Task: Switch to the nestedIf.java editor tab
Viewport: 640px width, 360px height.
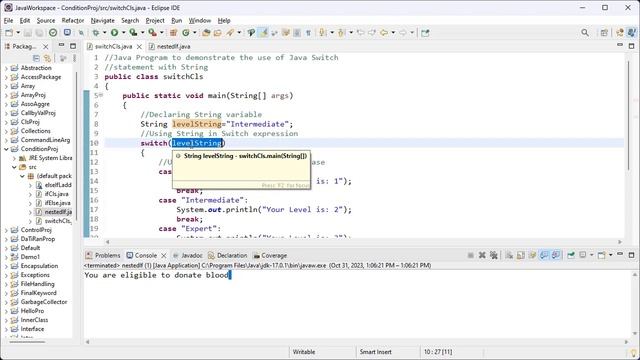Action: point(170,47)
